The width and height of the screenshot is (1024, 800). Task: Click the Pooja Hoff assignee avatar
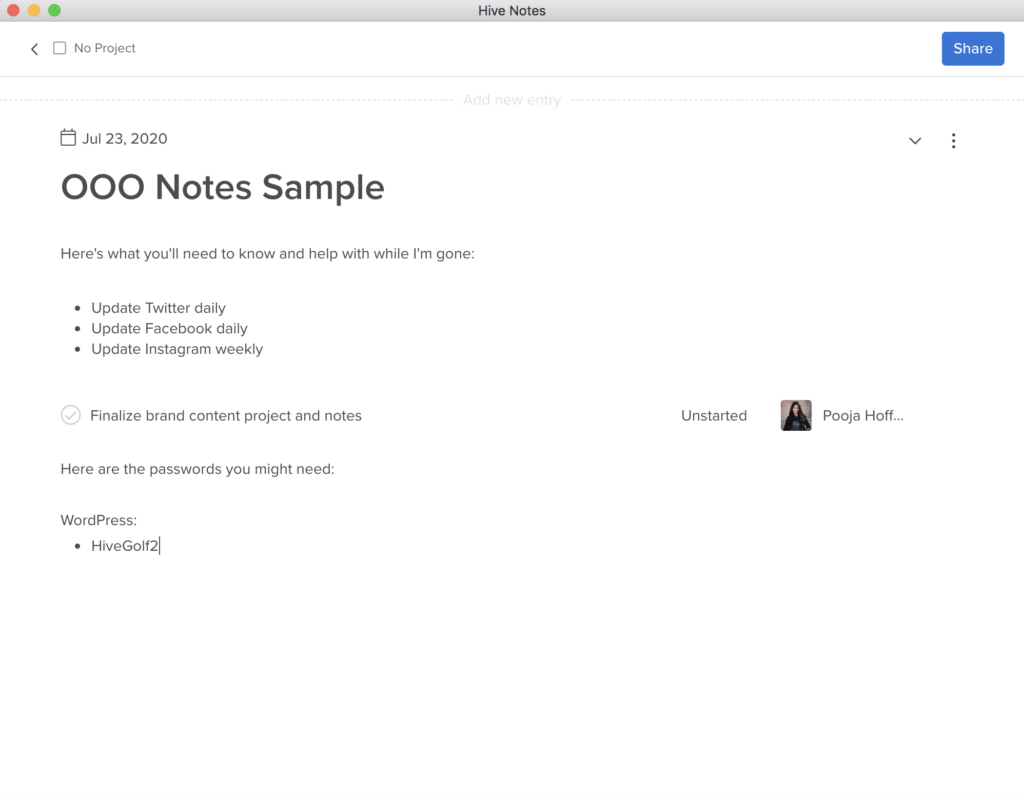796,415
